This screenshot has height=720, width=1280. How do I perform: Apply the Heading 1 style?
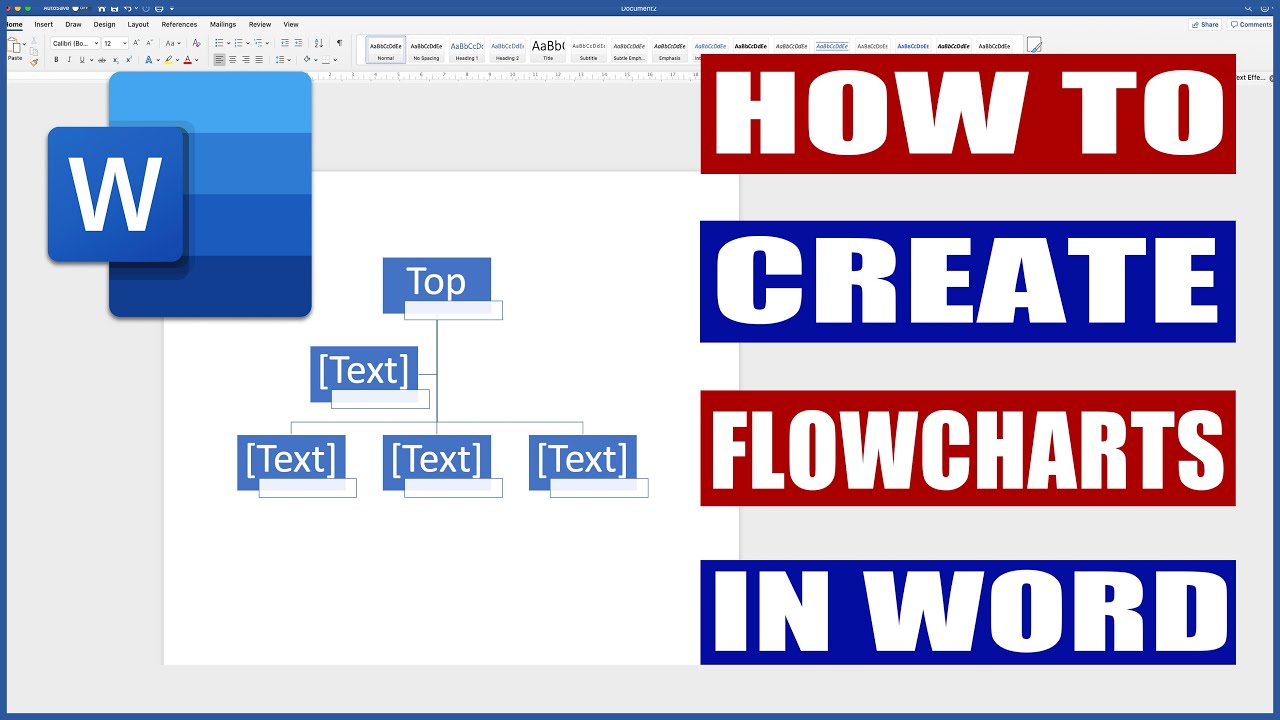pyautogui.click(x=467, y=50)
